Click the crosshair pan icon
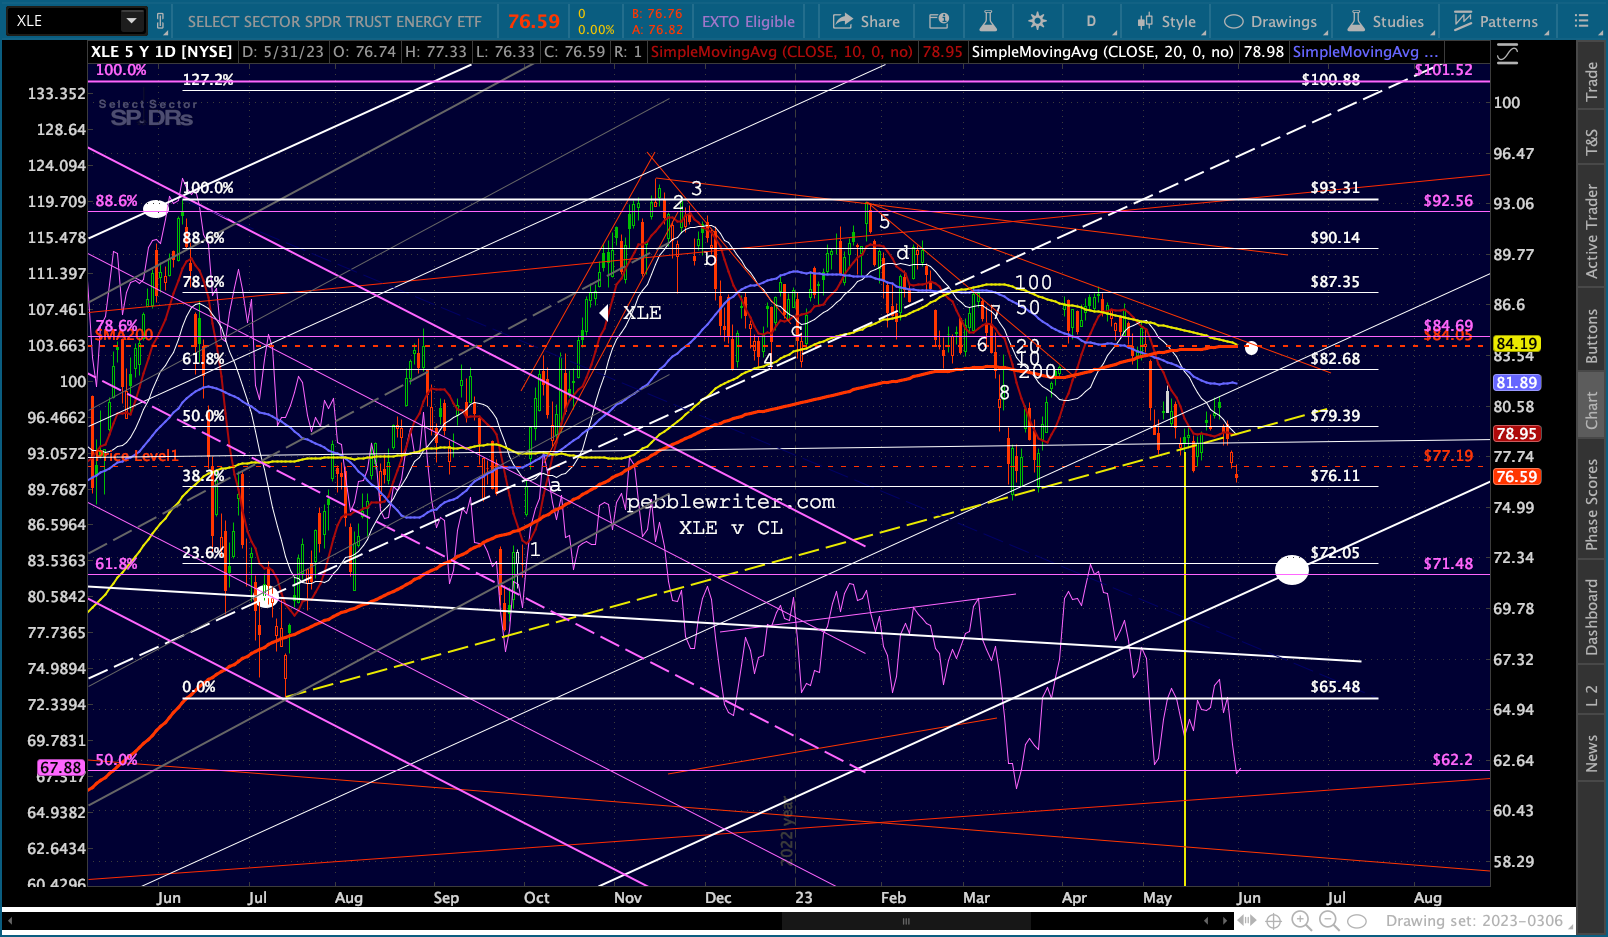 point(1273,921)
